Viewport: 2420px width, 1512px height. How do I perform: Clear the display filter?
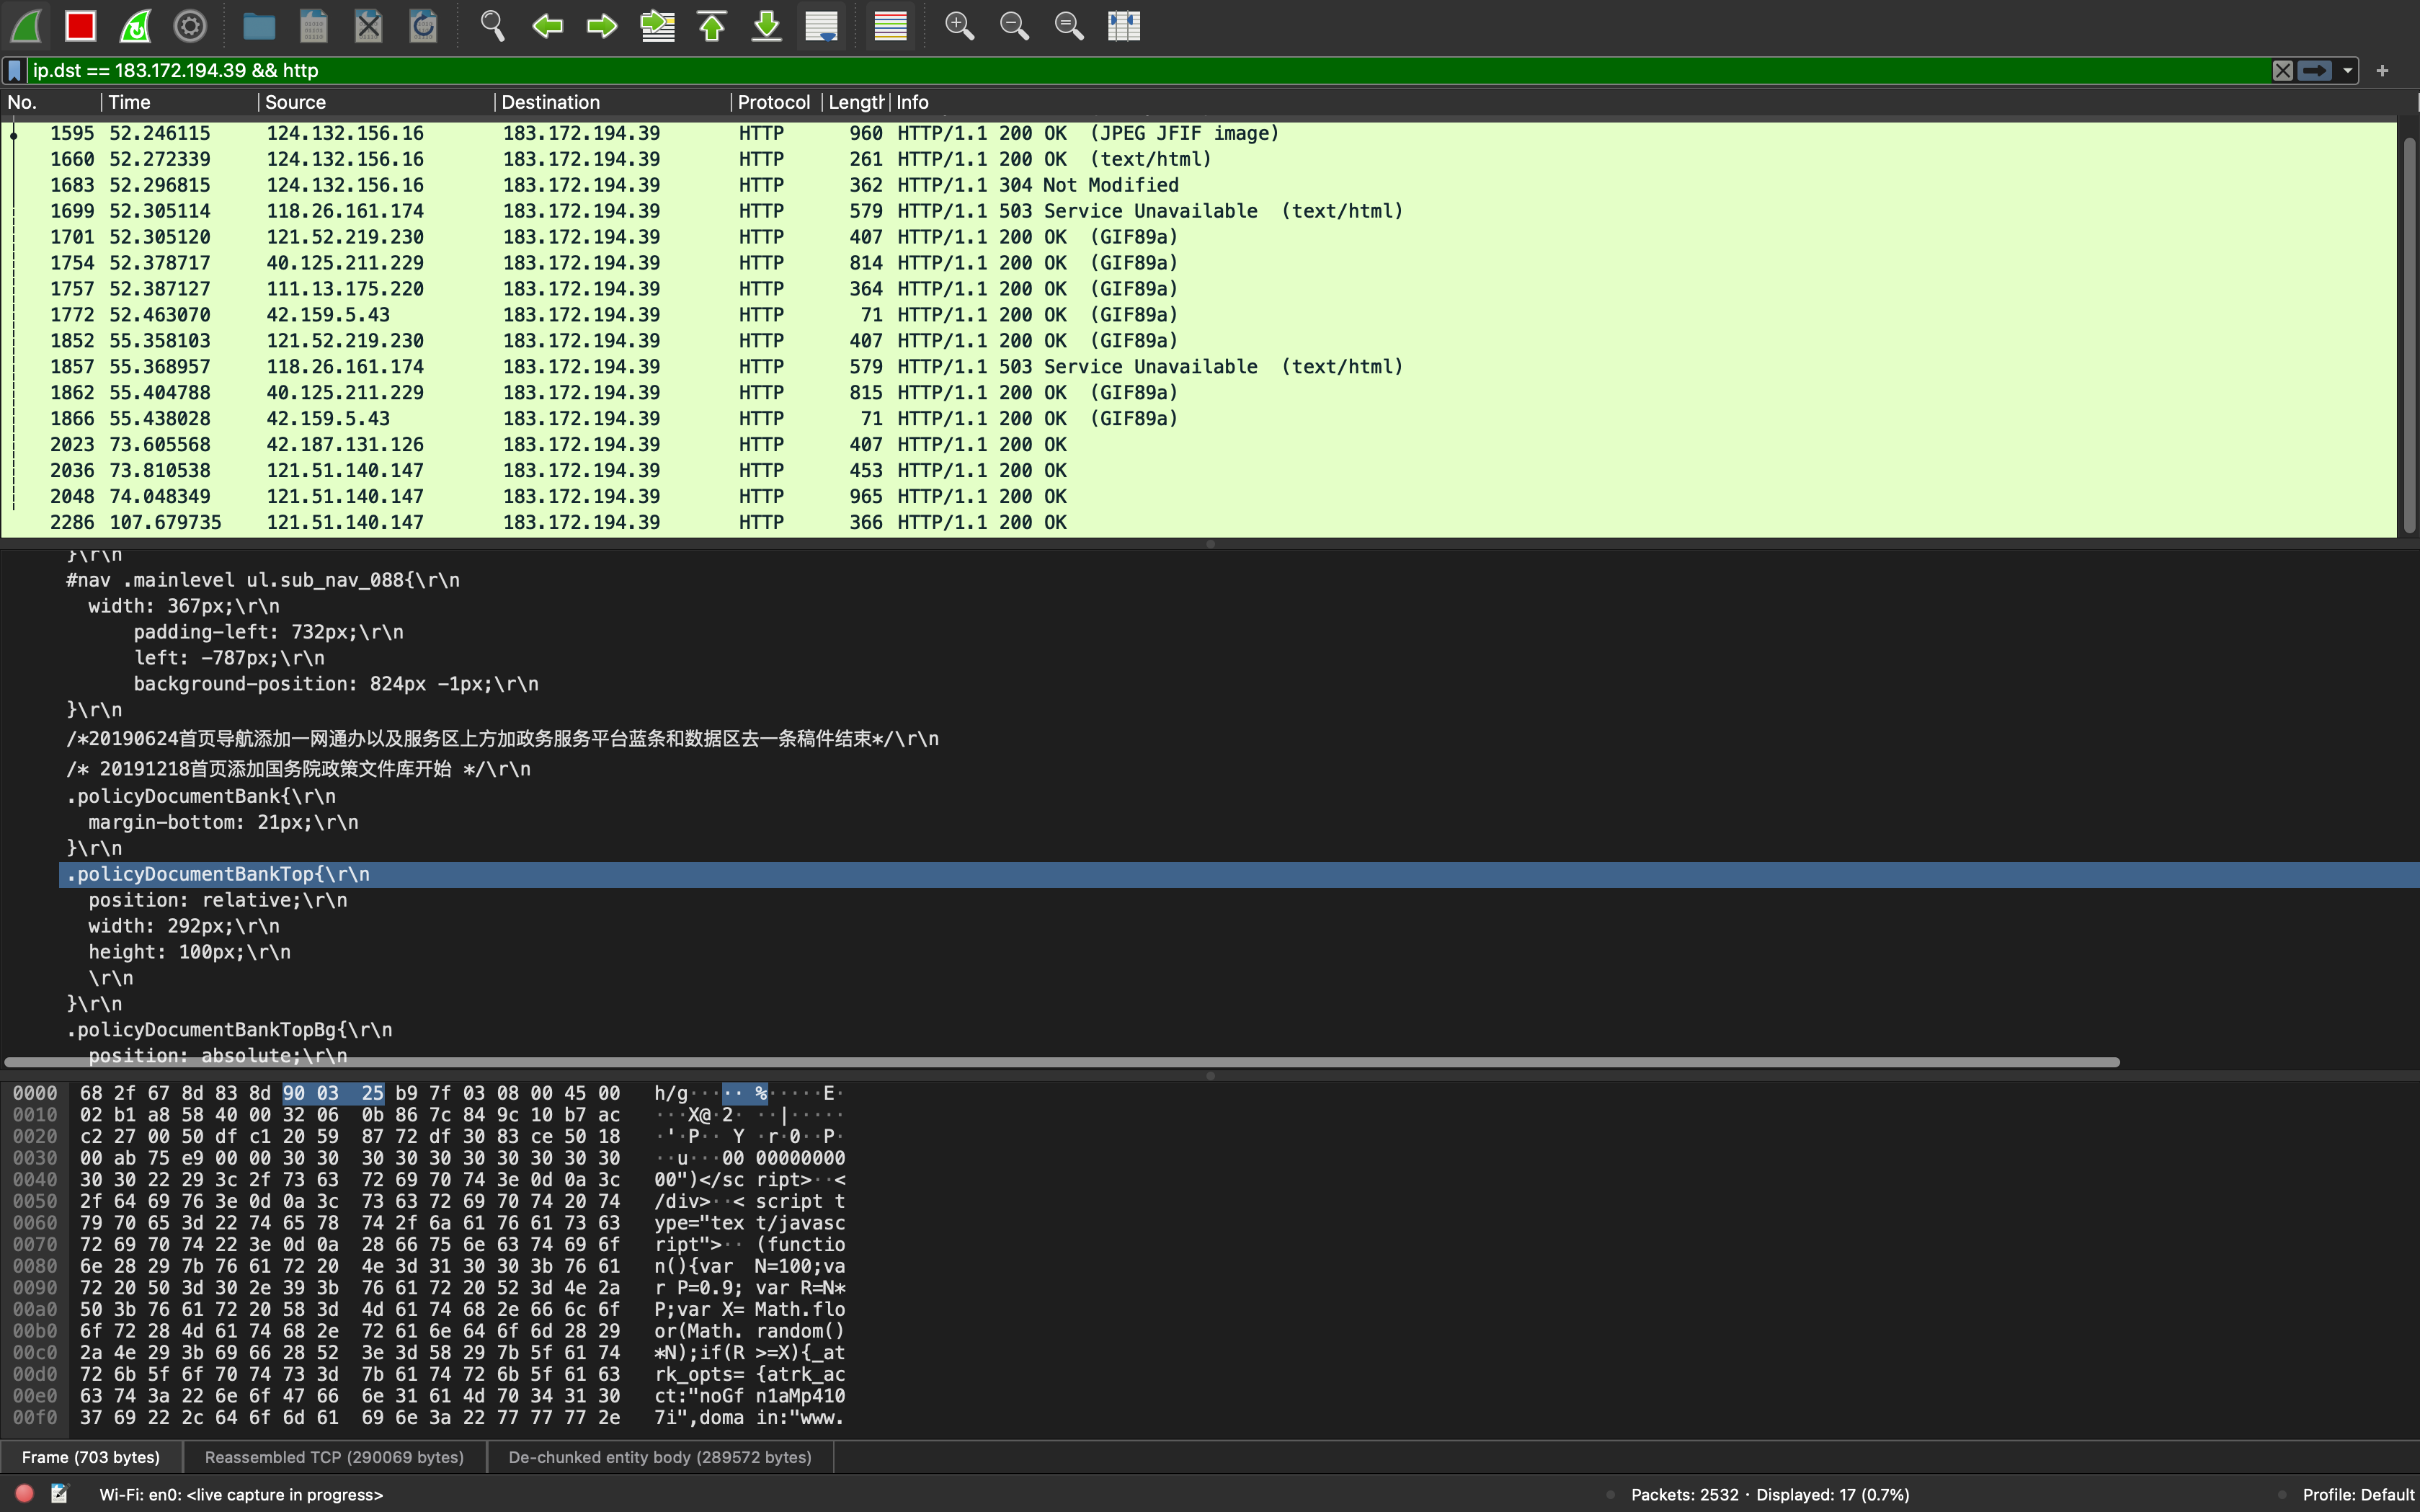(2283, 71)
